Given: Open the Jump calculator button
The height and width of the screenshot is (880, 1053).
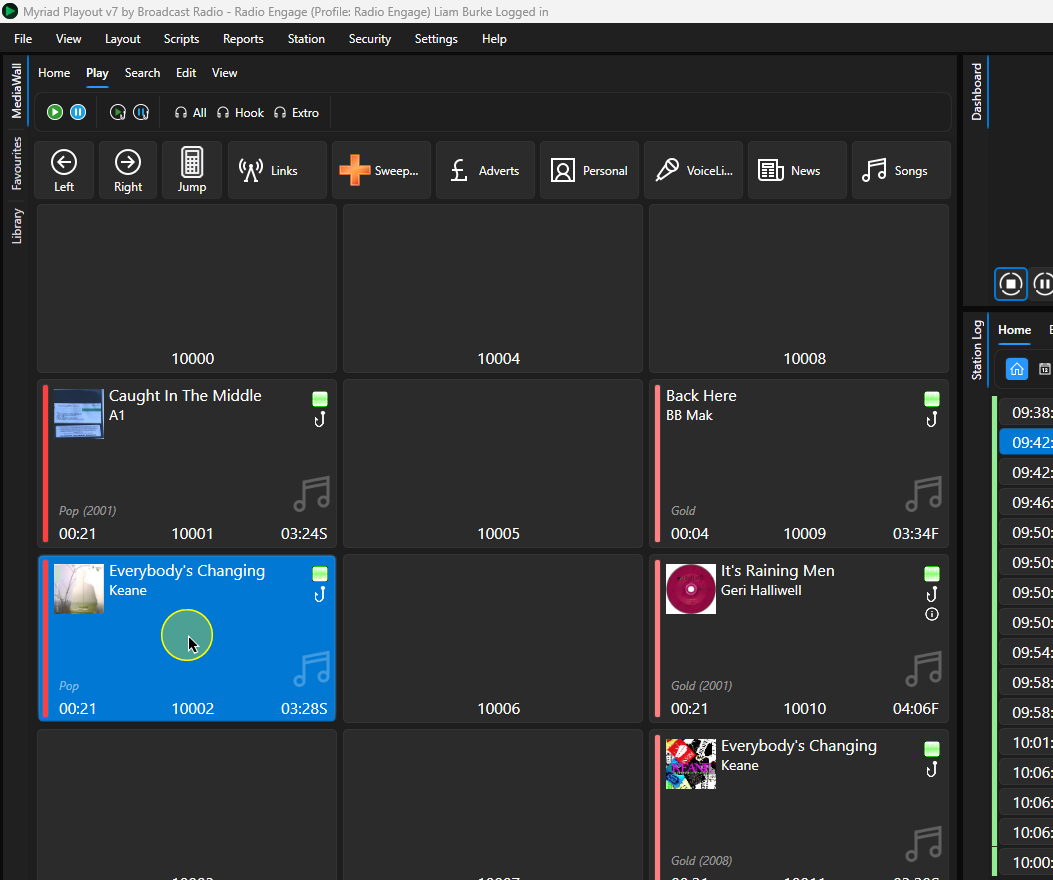Looking at the screenshot, I should (191, 170).
